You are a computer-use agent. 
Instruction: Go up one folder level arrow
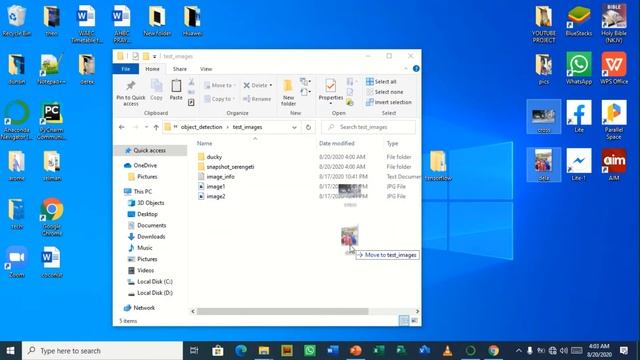156,127
